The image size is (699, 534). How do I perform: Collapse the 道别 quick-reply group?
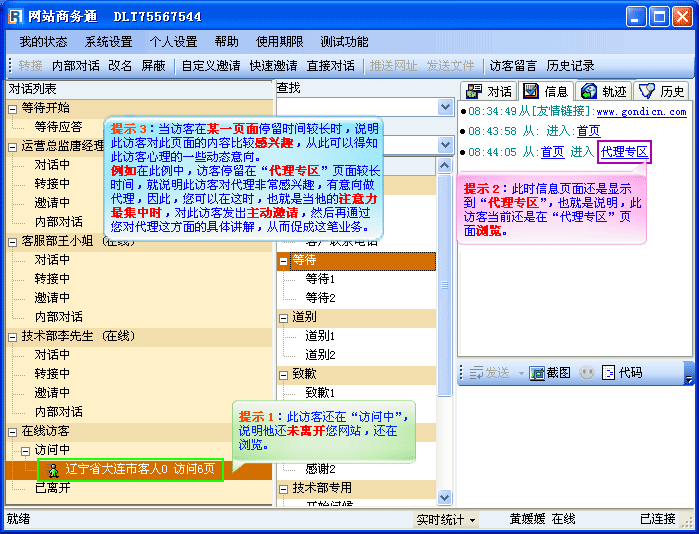(284, 317)
